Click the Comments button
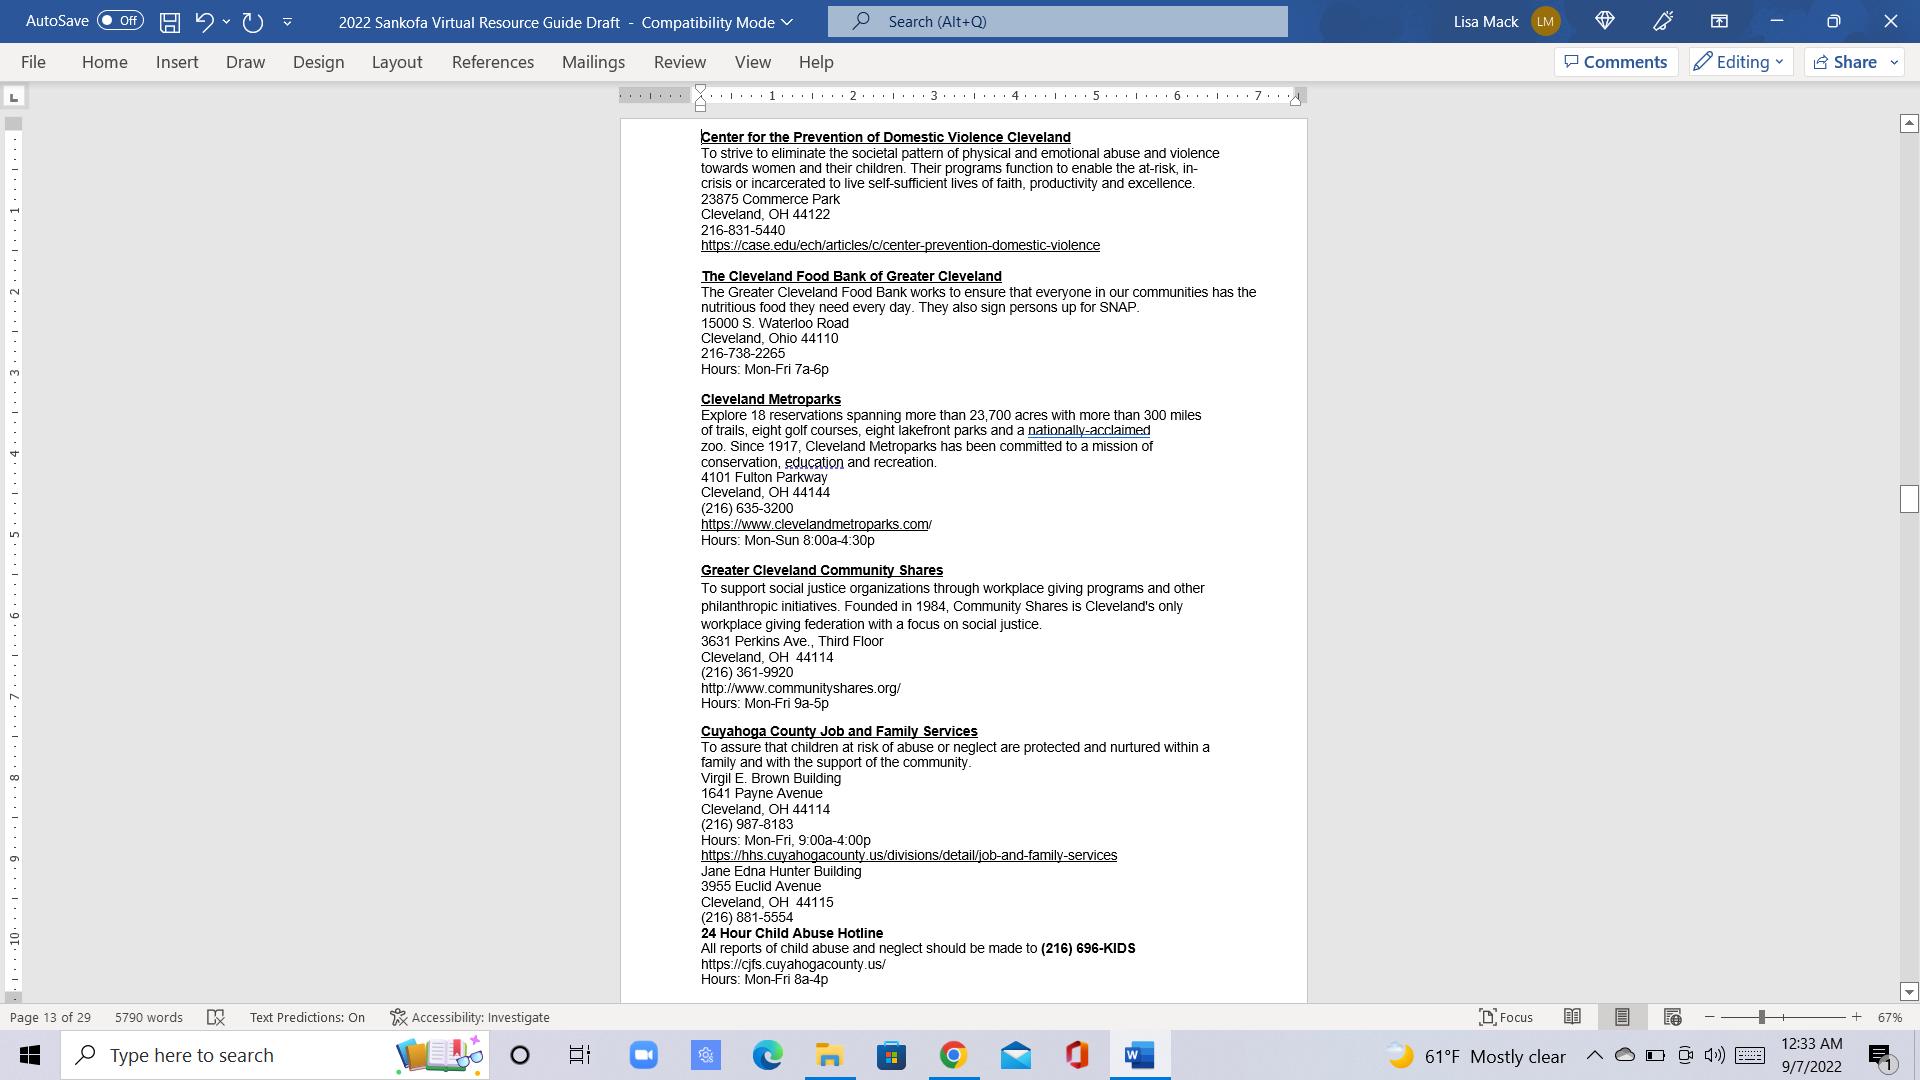 (x=1615, y=62)
